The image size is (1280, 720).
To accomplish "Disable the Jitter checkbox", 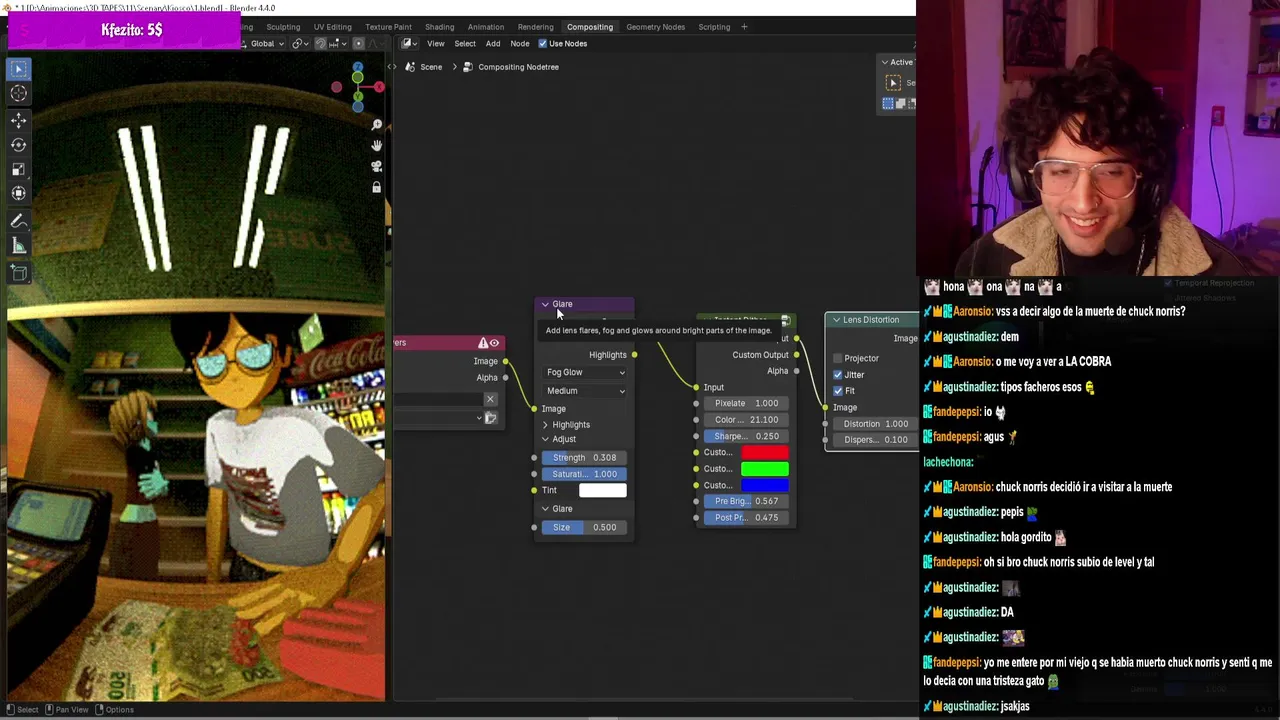I will pos(837,375).
